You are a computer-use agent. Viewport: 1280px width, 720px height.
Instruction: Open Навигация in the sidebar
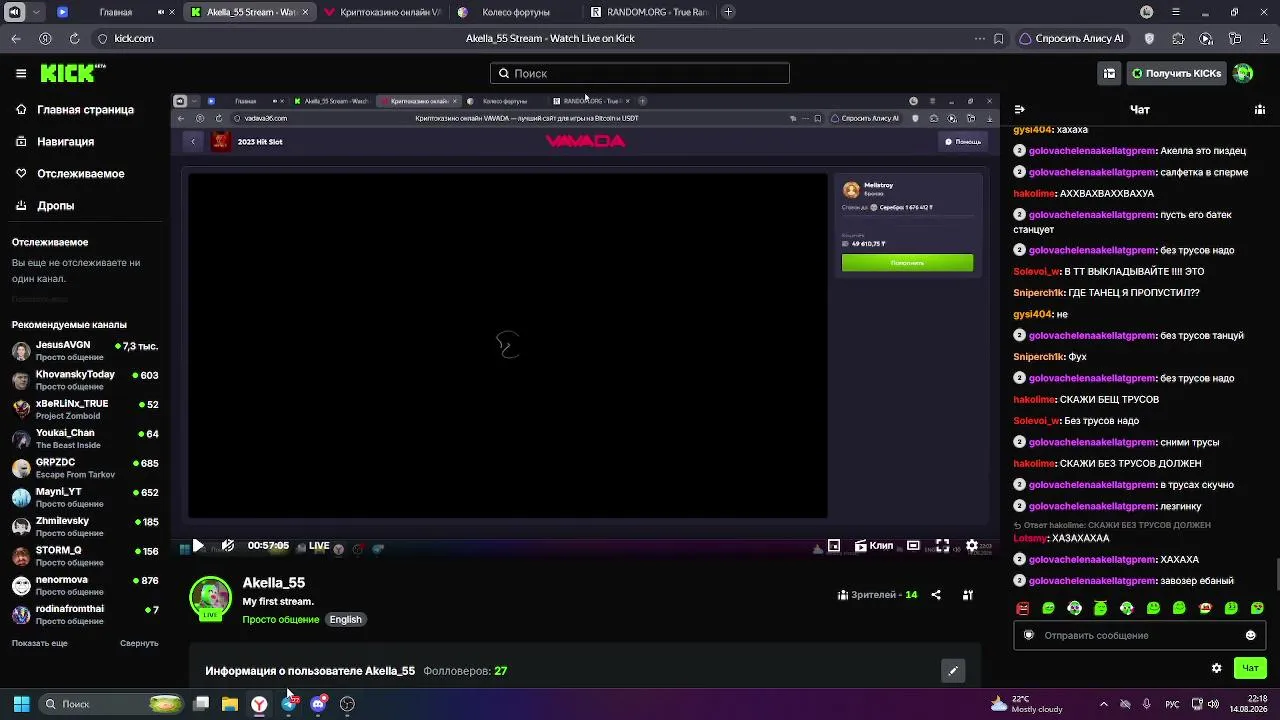pos(55,142)
